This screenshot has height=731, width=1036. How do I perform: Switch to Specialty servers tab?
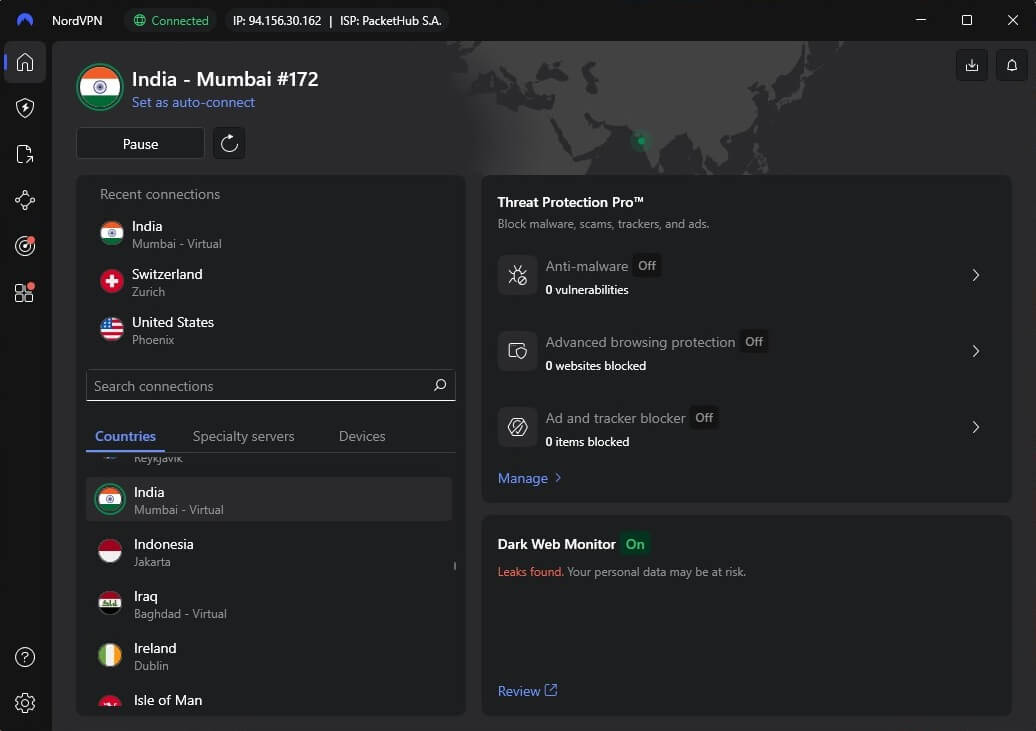(x=243, y=436)
